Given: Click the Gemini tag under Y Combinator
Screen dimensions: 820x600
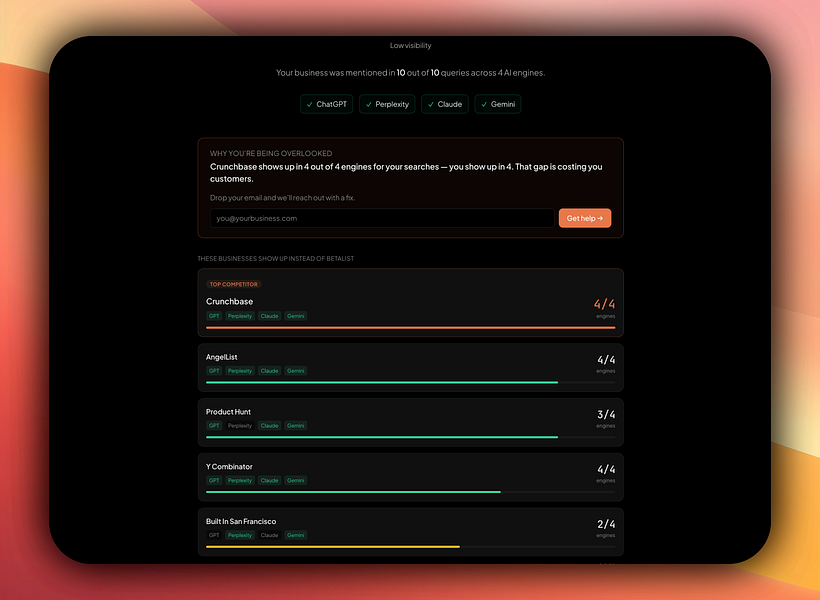Looking at the screenshot, I should (295, 480).
